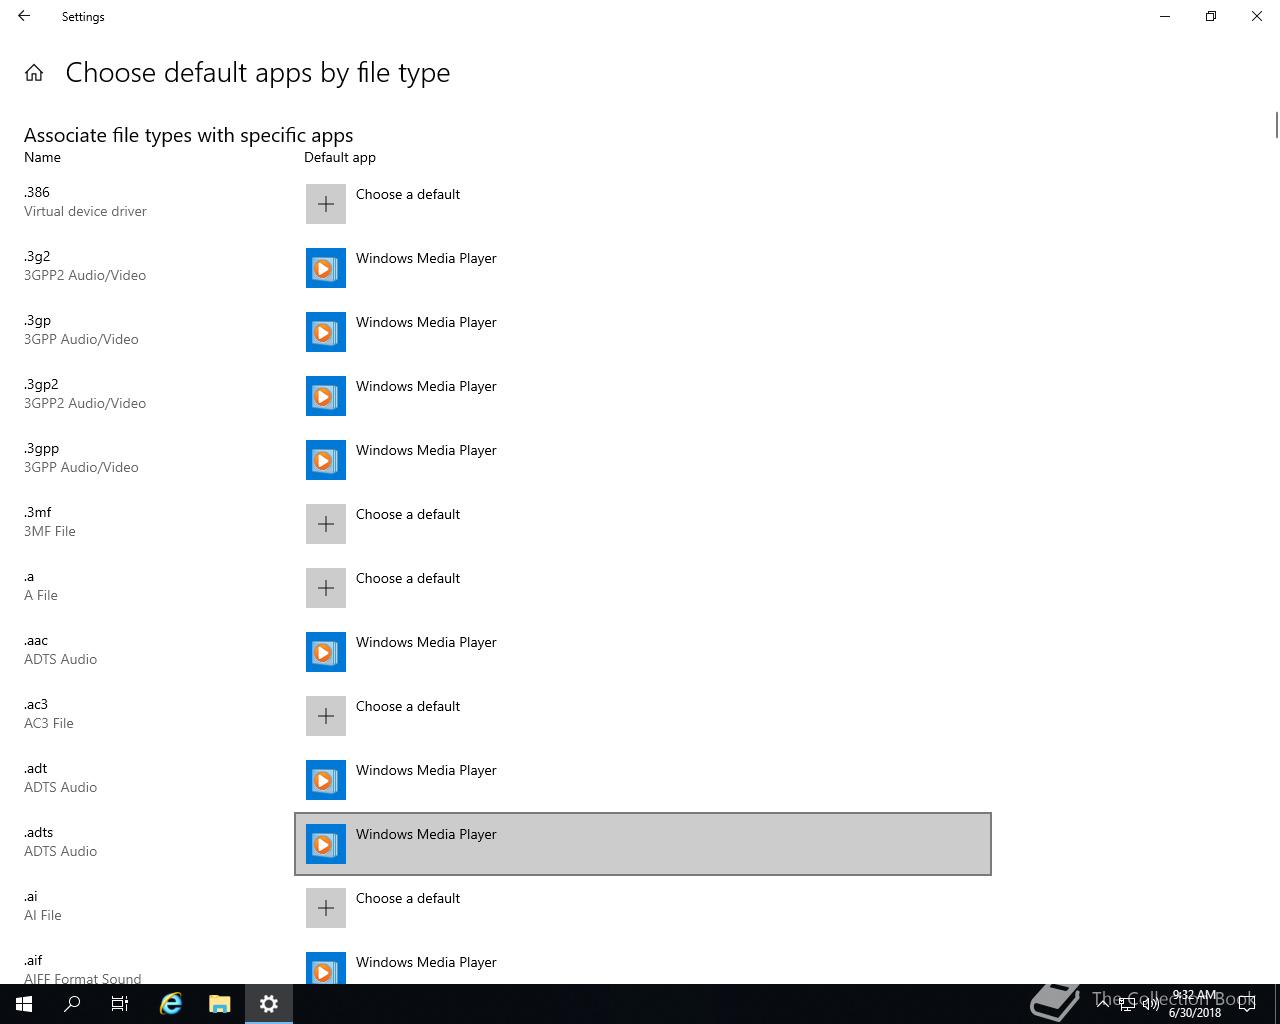Choose a default label for .ac3
The height and width of the screenshot is (1024, 1280).
(x=408, y=706)
